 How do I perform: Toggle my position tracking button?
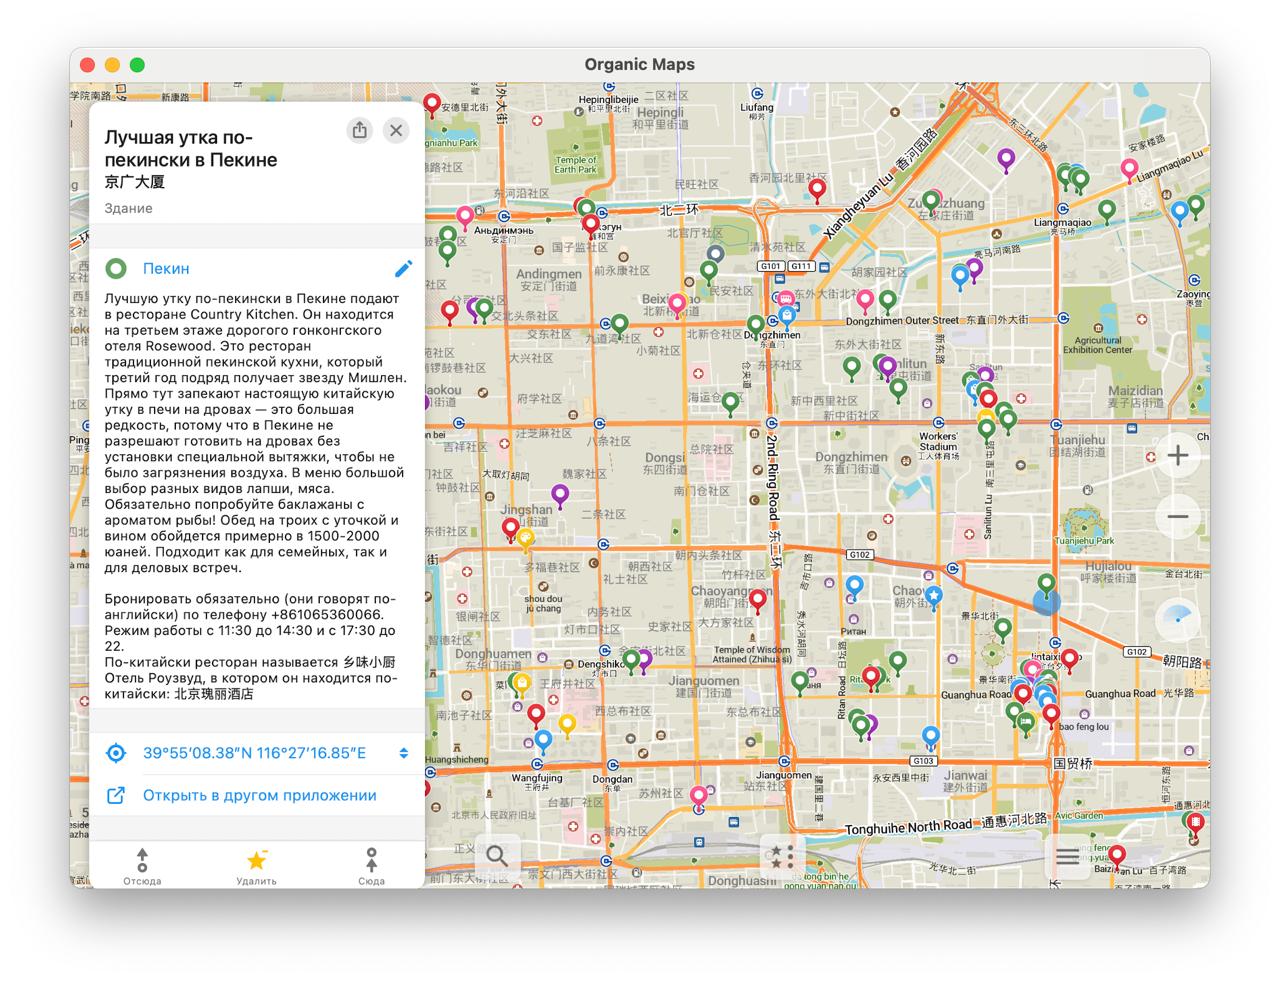coord(1177,617)
